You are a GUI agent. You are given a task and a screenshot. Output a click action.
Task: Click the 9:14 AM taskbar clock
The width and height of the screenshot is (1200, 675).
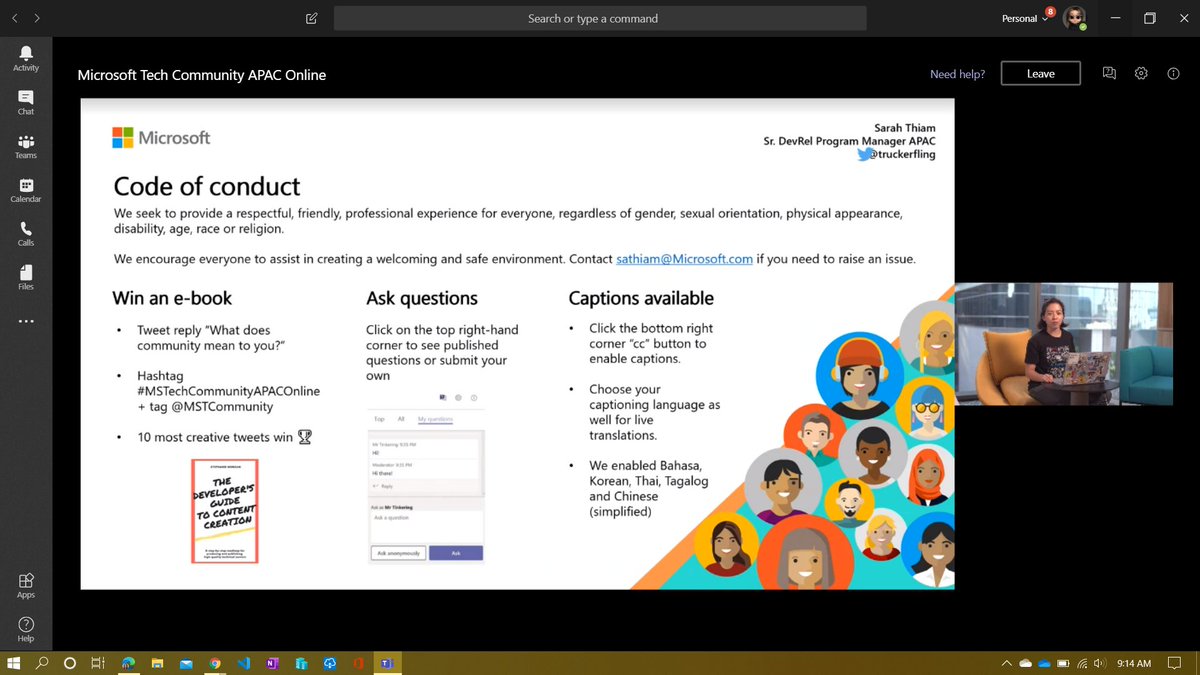tap(1135, 664)
